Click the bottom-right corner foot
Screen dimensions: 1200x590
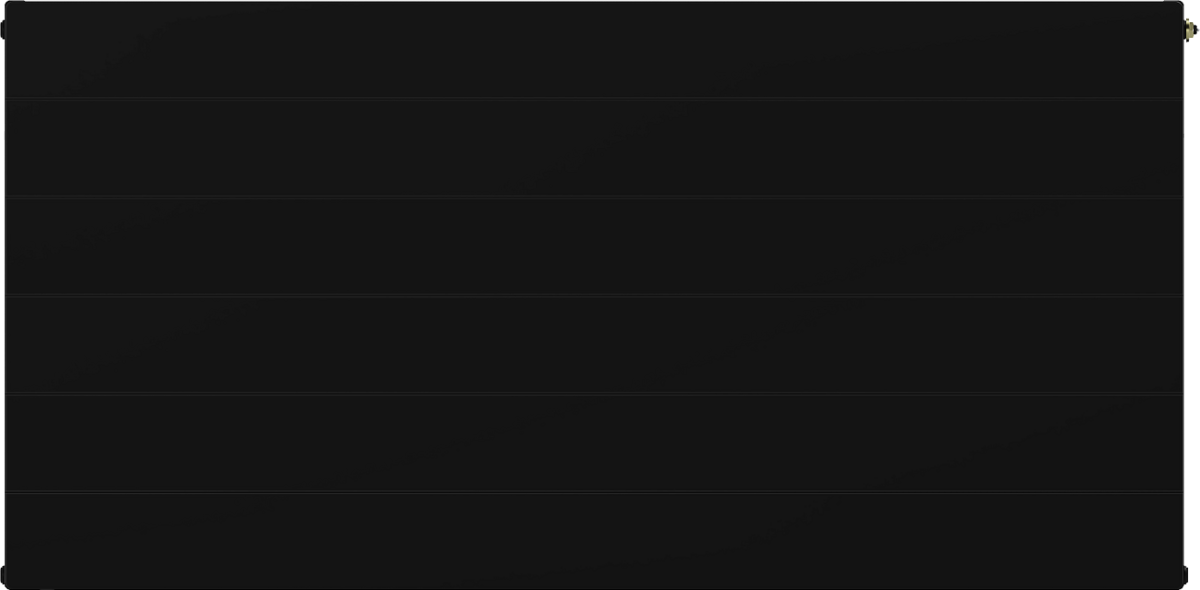[x=1195, y=575]
